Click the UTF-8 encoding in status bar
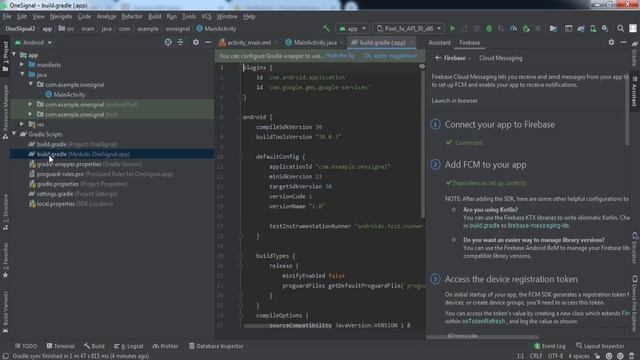The image size is (640, 360). (x=556, y=356)
